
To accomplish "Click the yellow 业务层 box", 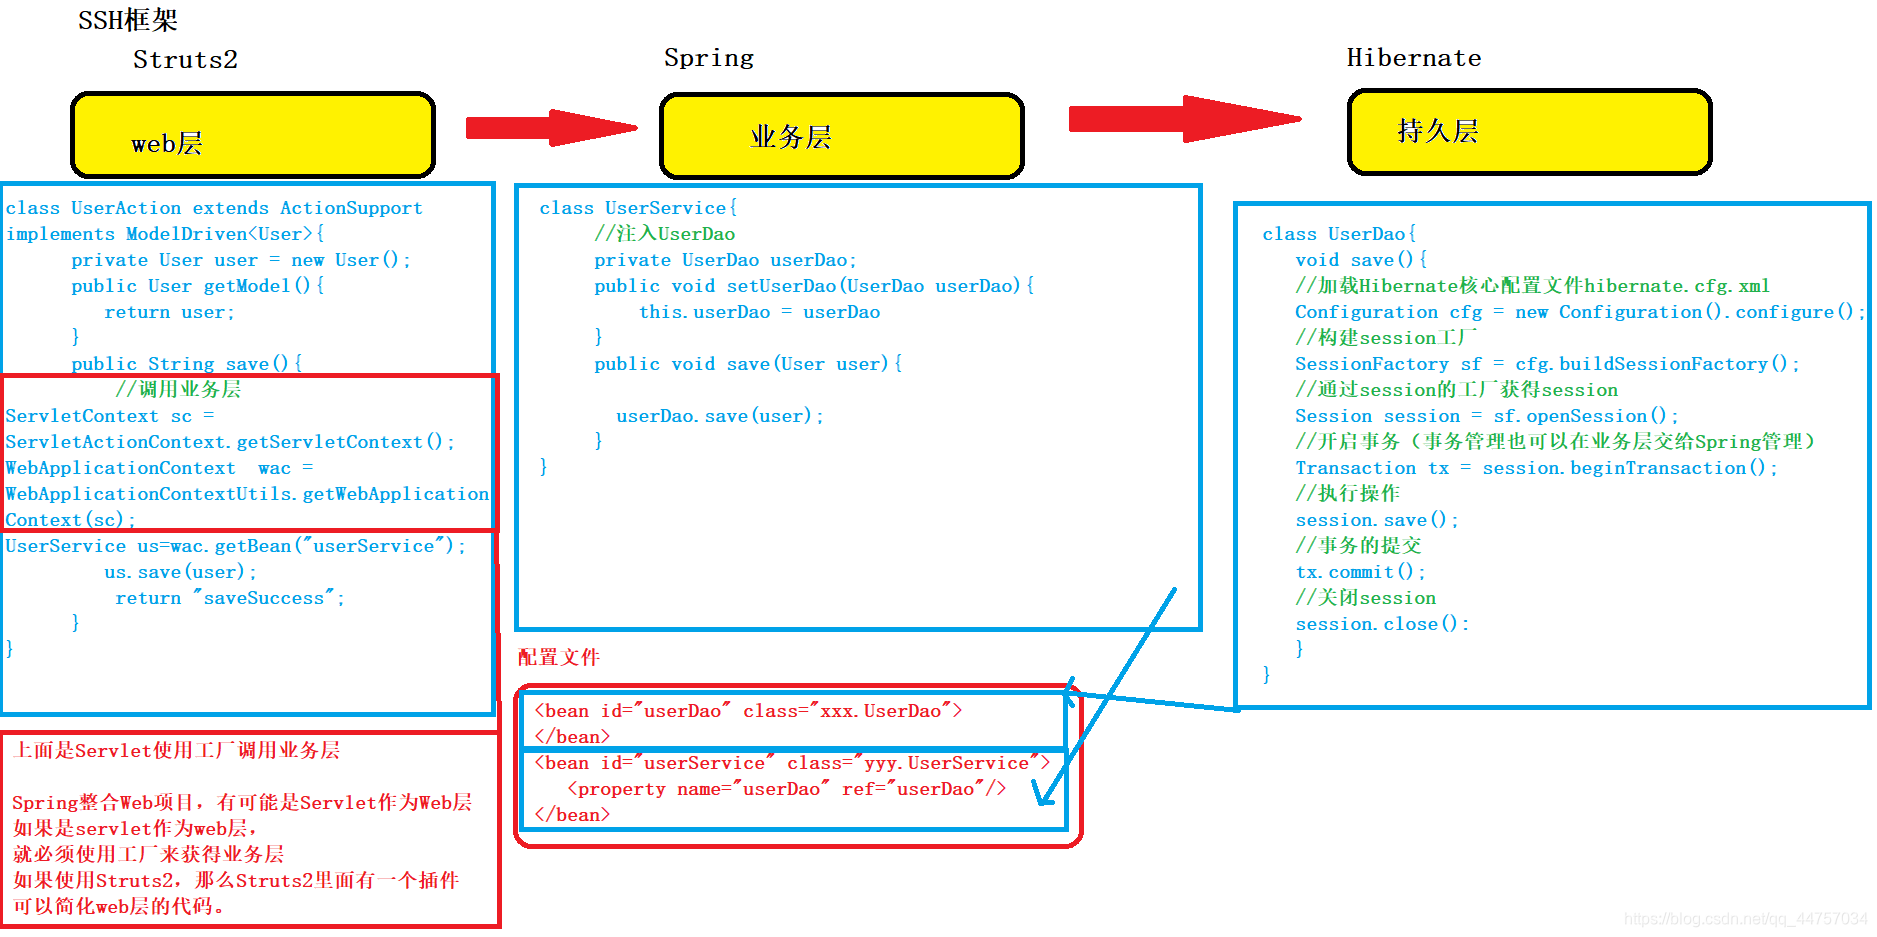I will coord(841,135).
